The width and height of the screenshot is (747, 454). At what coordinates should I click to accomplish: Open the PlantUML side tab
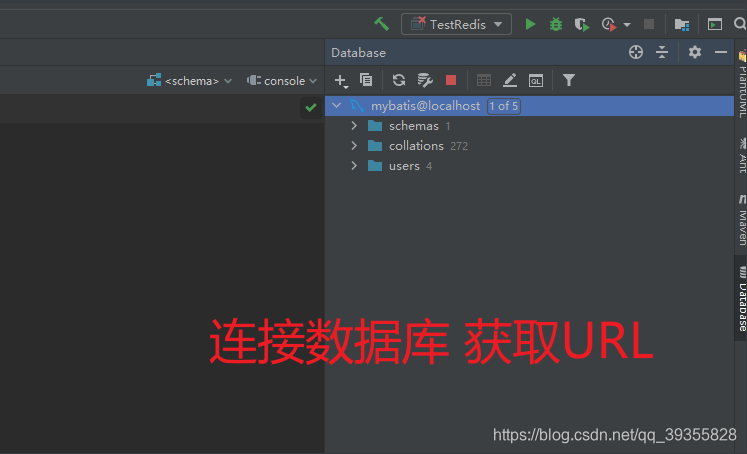[742, 85]
